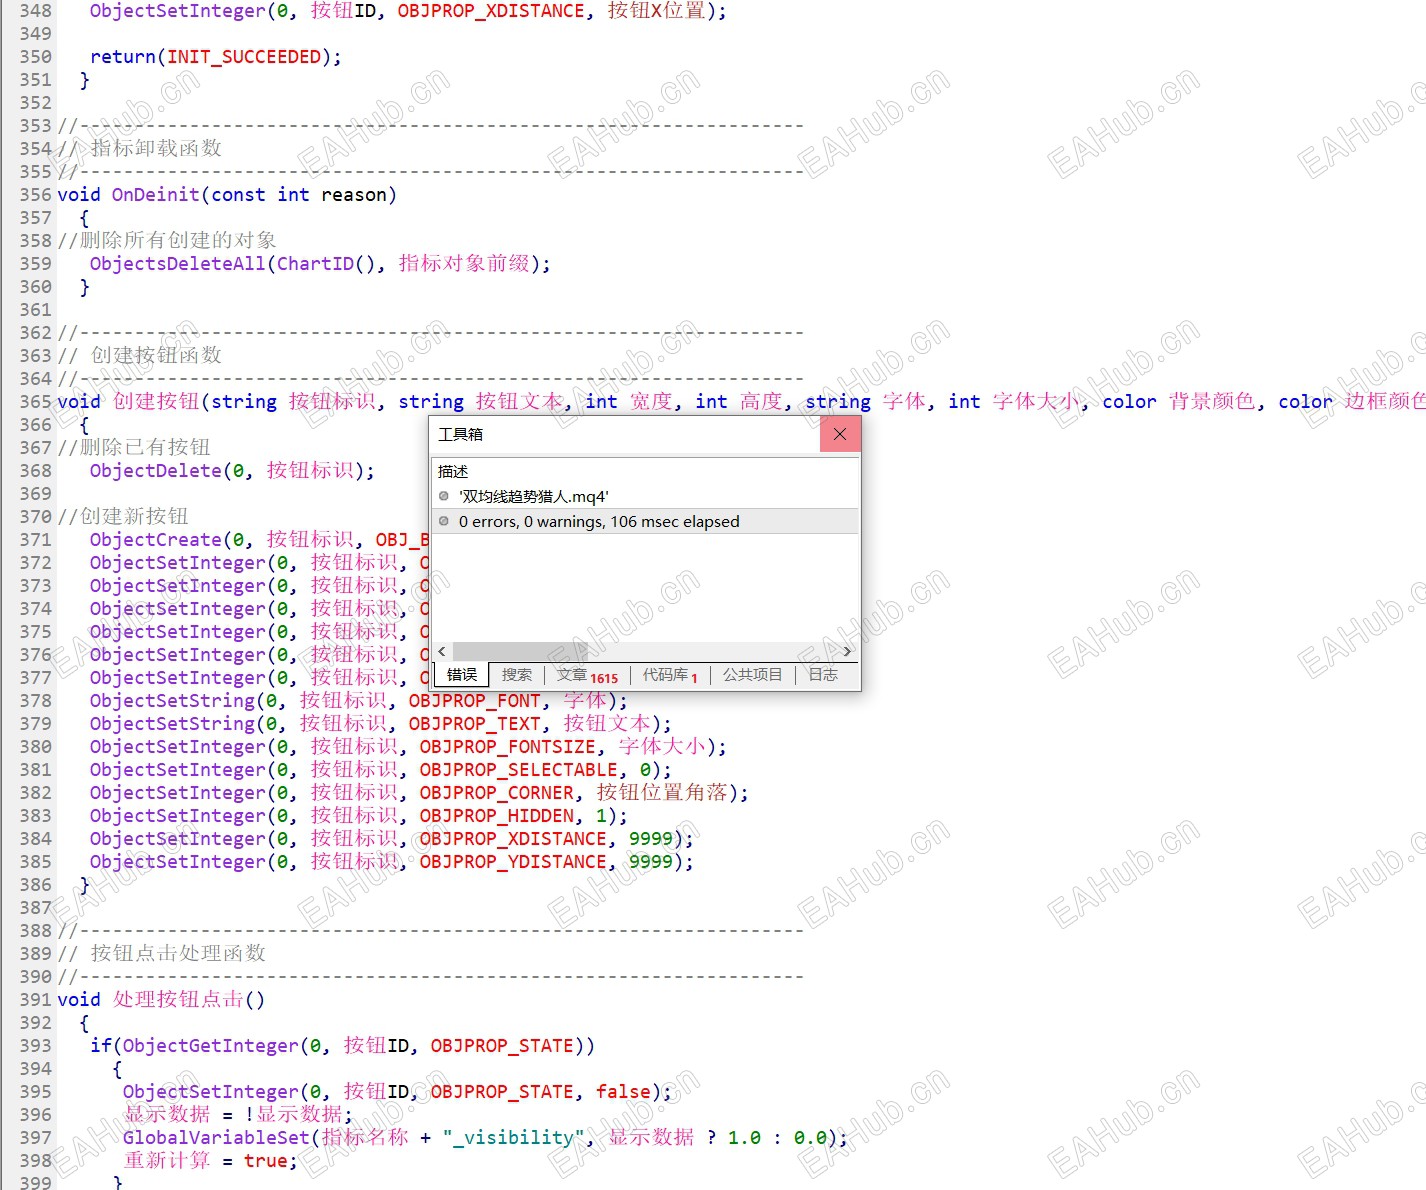This screenshot has width=1426, height=1190.
Task: Click the 工具箱 title bar text
Action: tap(460, 434)
